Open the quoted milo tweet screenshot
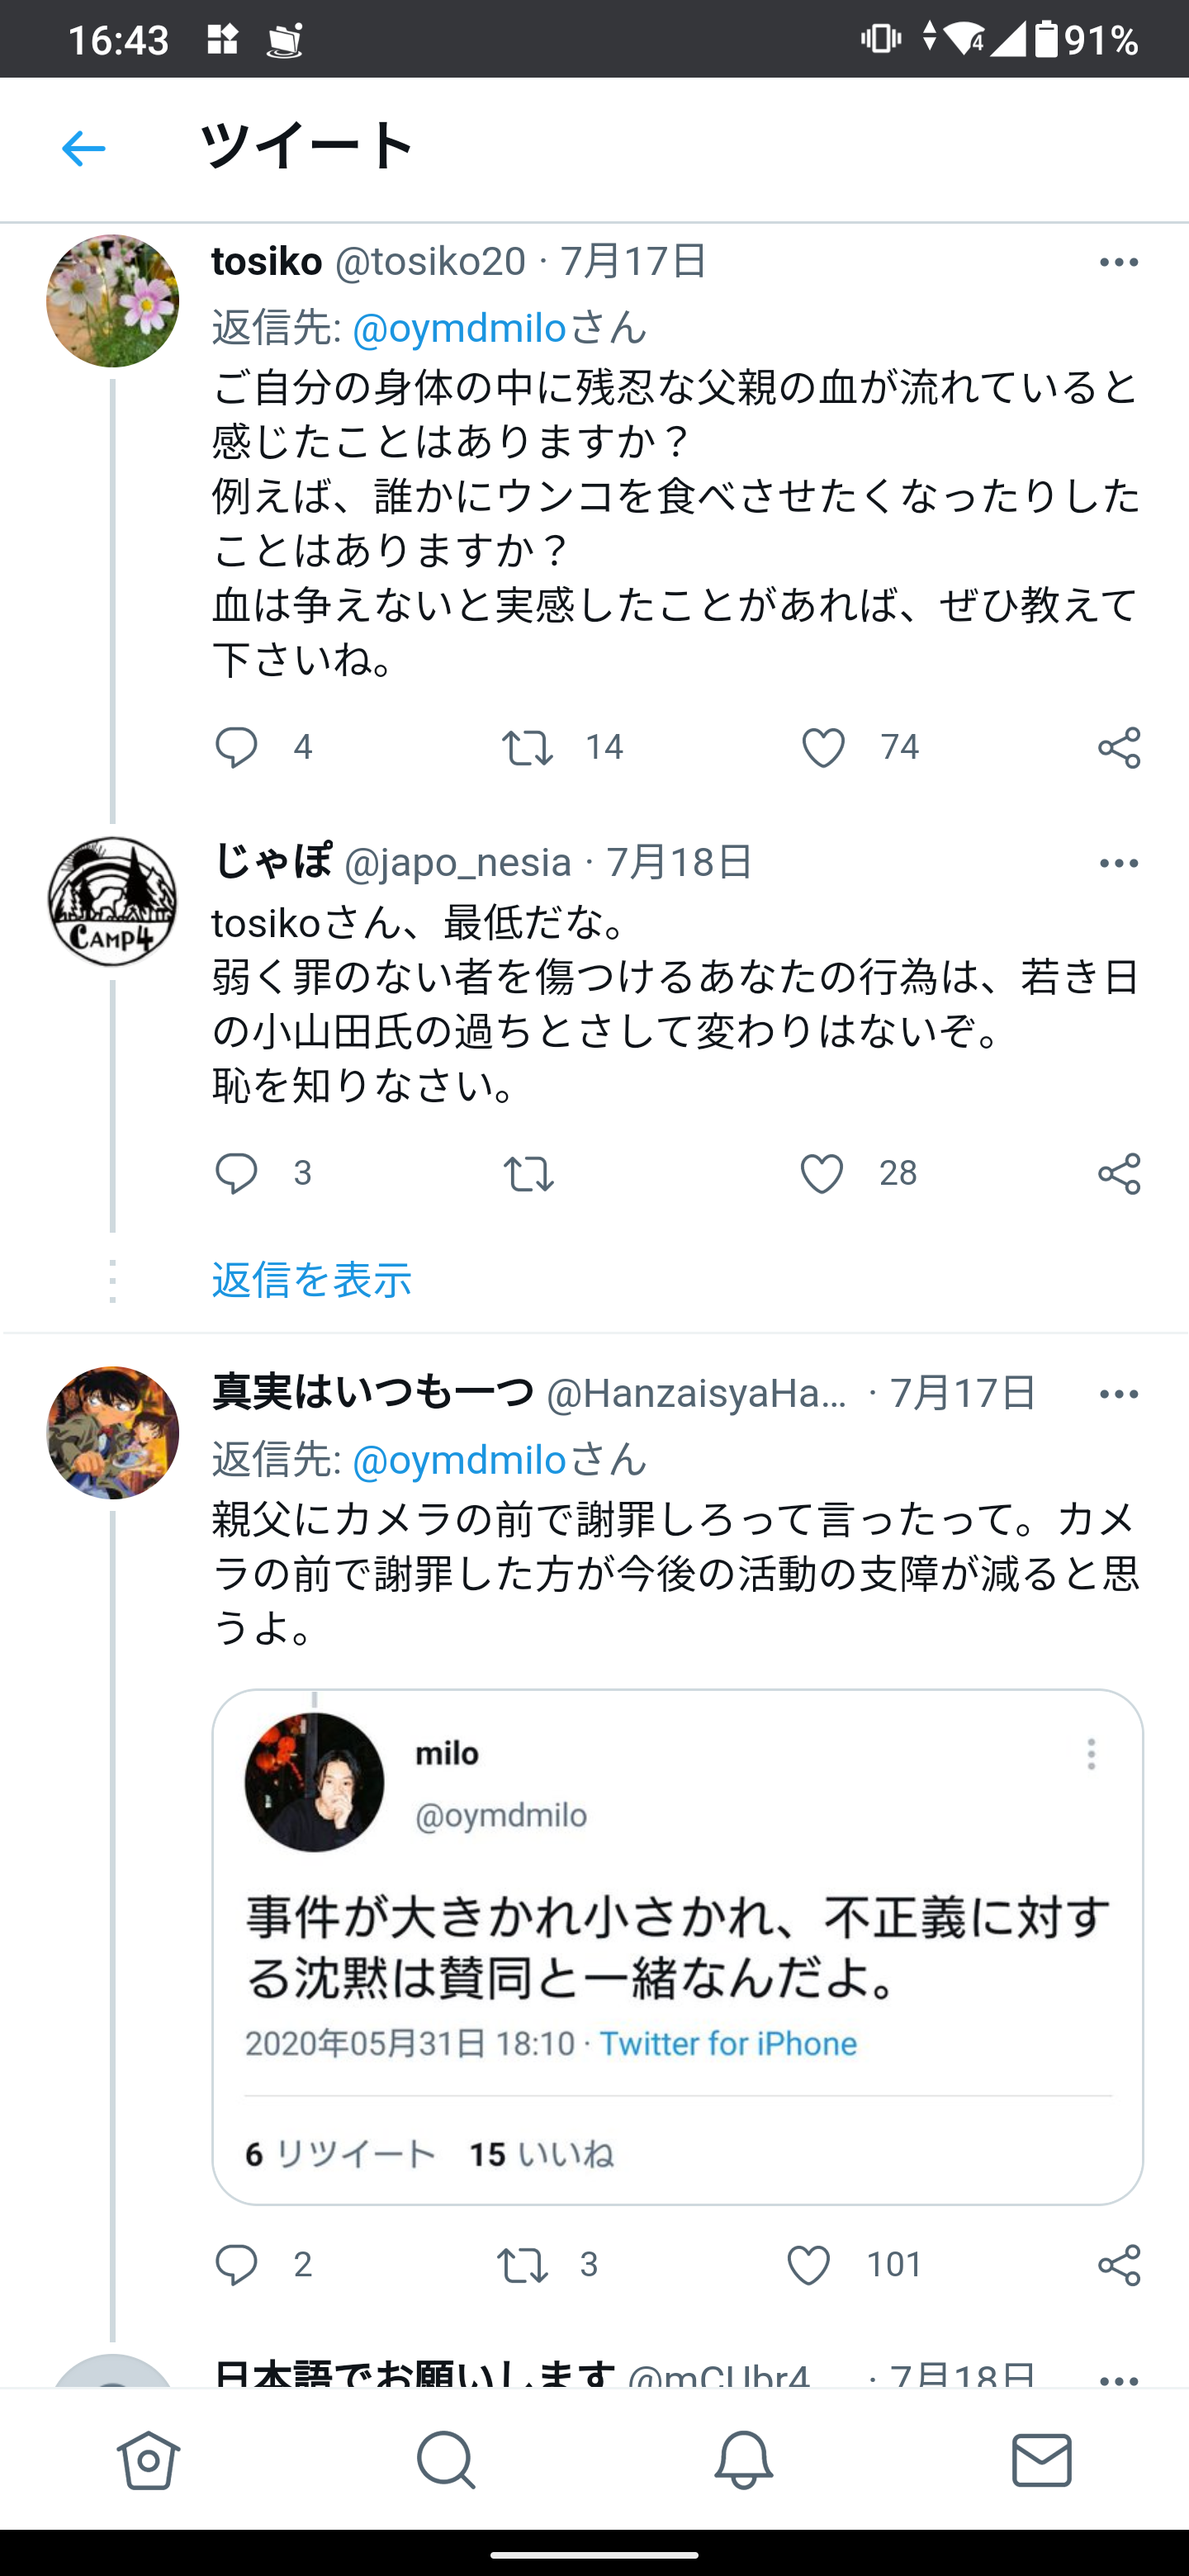This screenshot has height=2576, width=1189. 677,1946
